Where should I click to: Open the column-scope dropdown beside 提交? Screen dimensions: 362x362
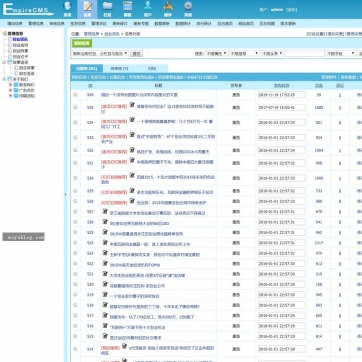100,53
